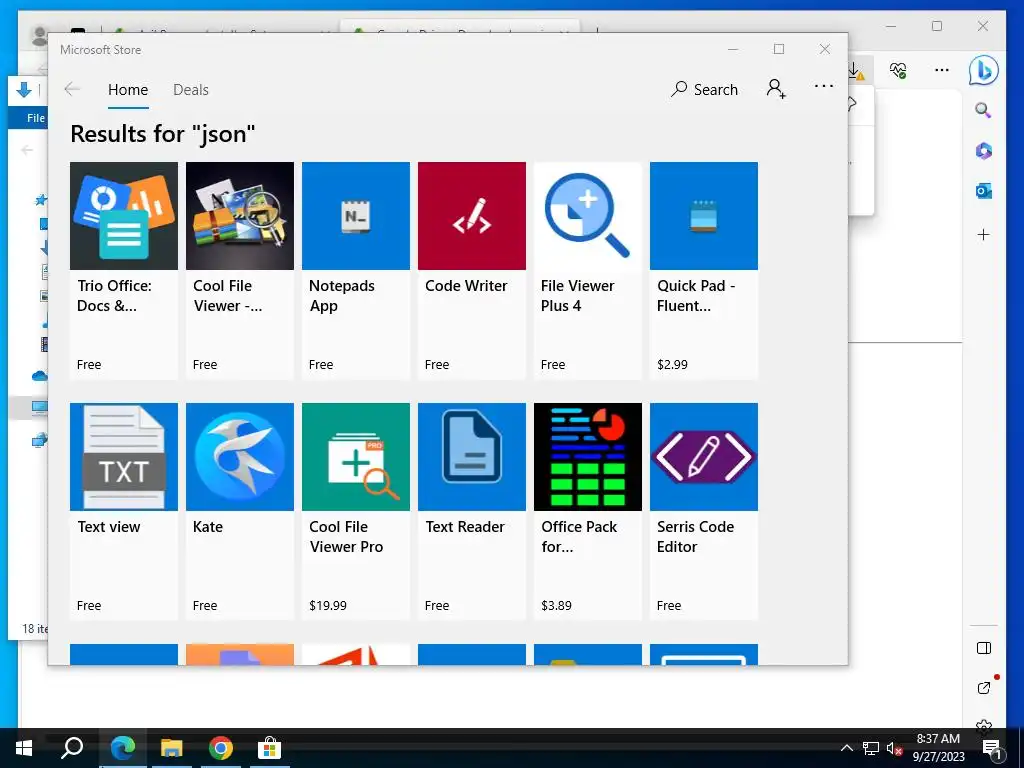Open Edge downloads icon with warning
This screenshot has width=1024, height=768.
coord(856,70)
